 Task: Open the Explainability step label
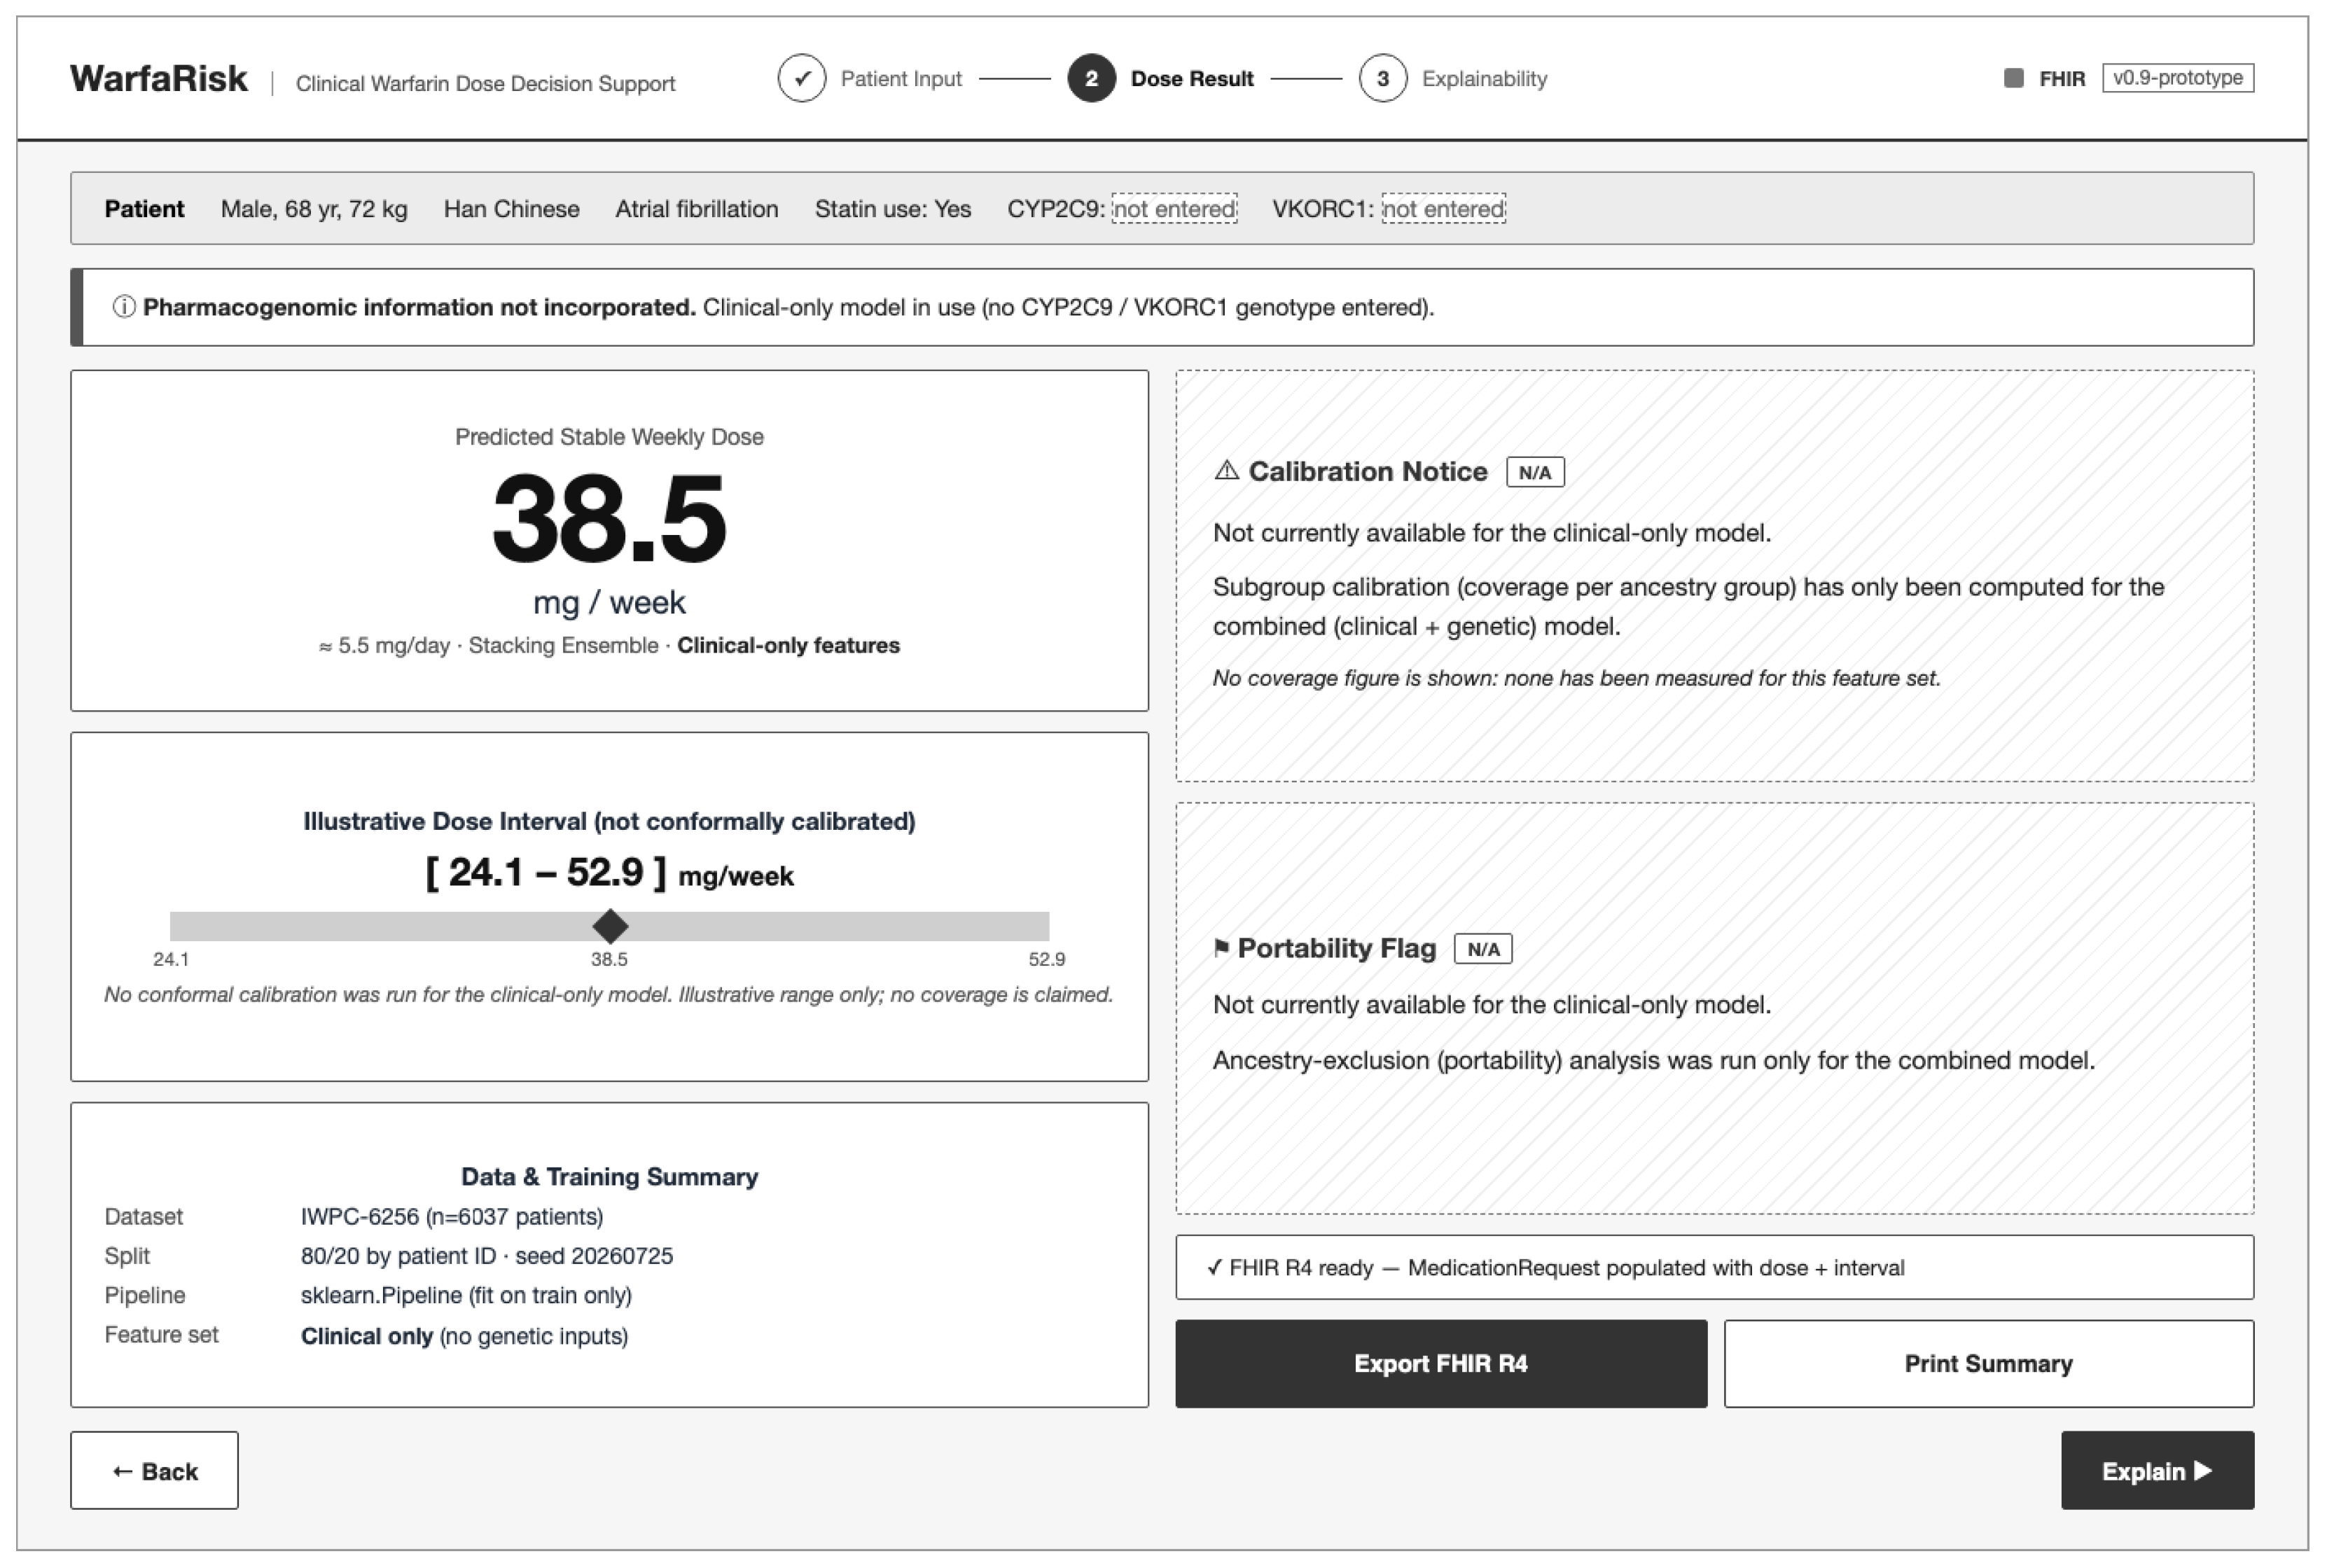pos(1484,79)
